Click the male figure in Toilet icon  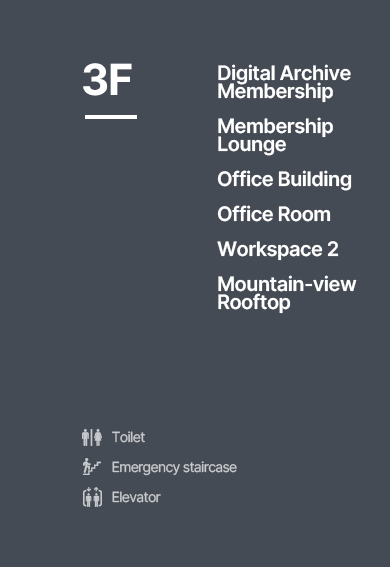(85, 437)
